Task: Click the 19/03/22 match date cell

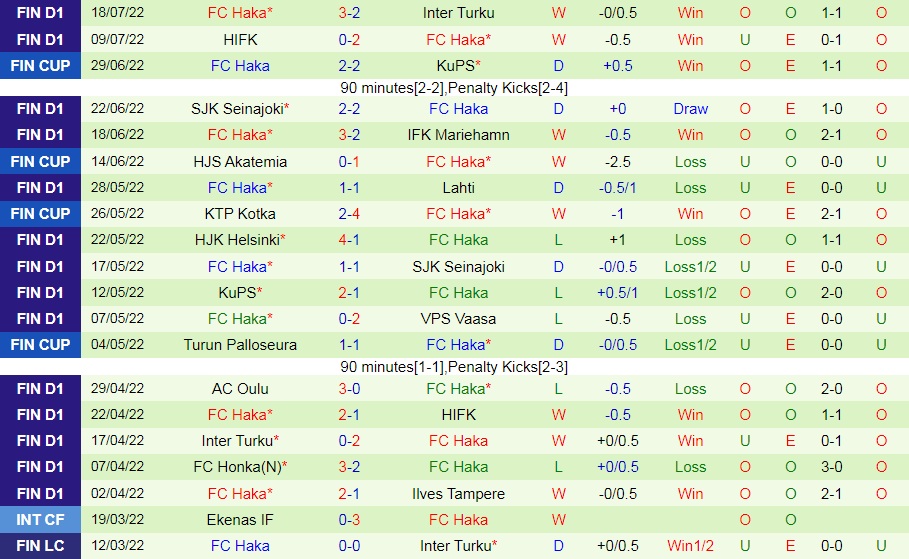Action: (120, 520)
